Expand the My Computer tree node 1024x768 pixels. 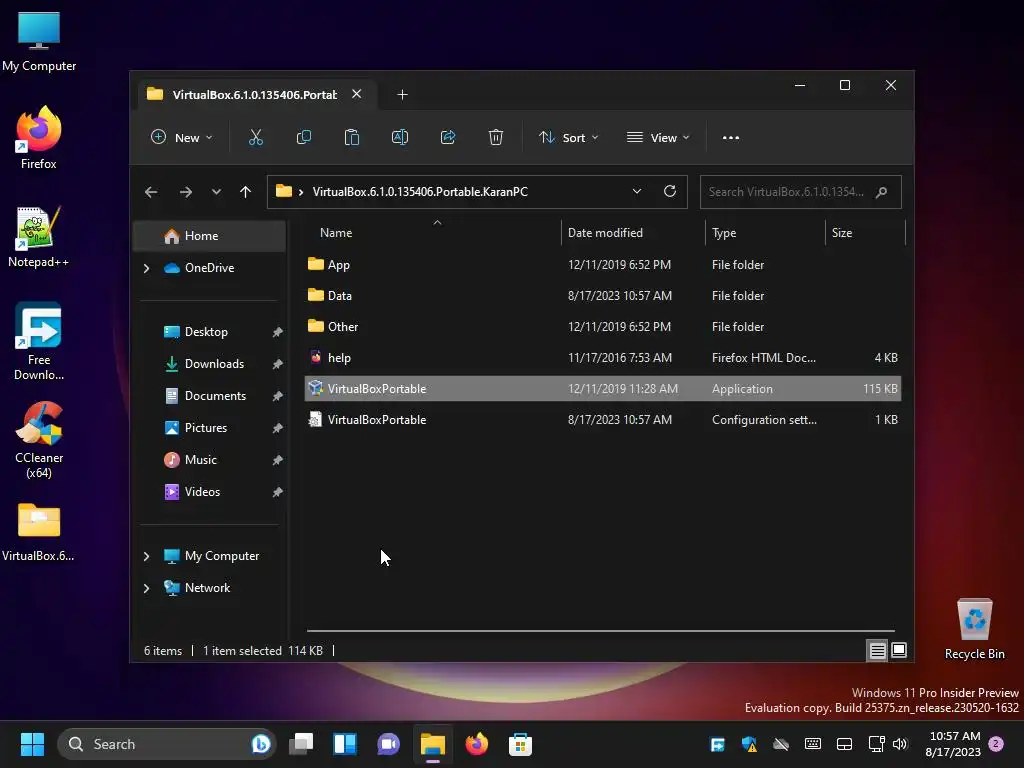coord(146,556)
